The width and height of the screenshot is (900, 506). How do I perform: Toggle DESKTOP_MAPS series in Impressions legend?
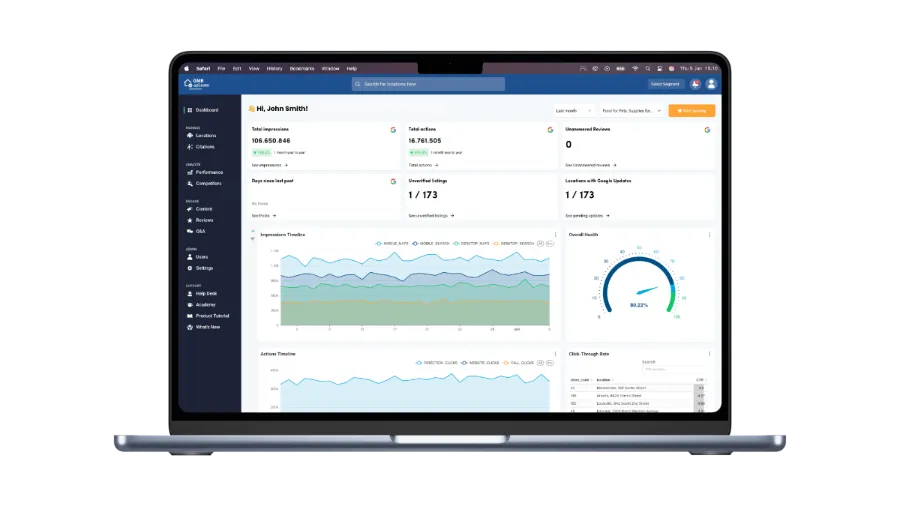[x=471, y=244]
